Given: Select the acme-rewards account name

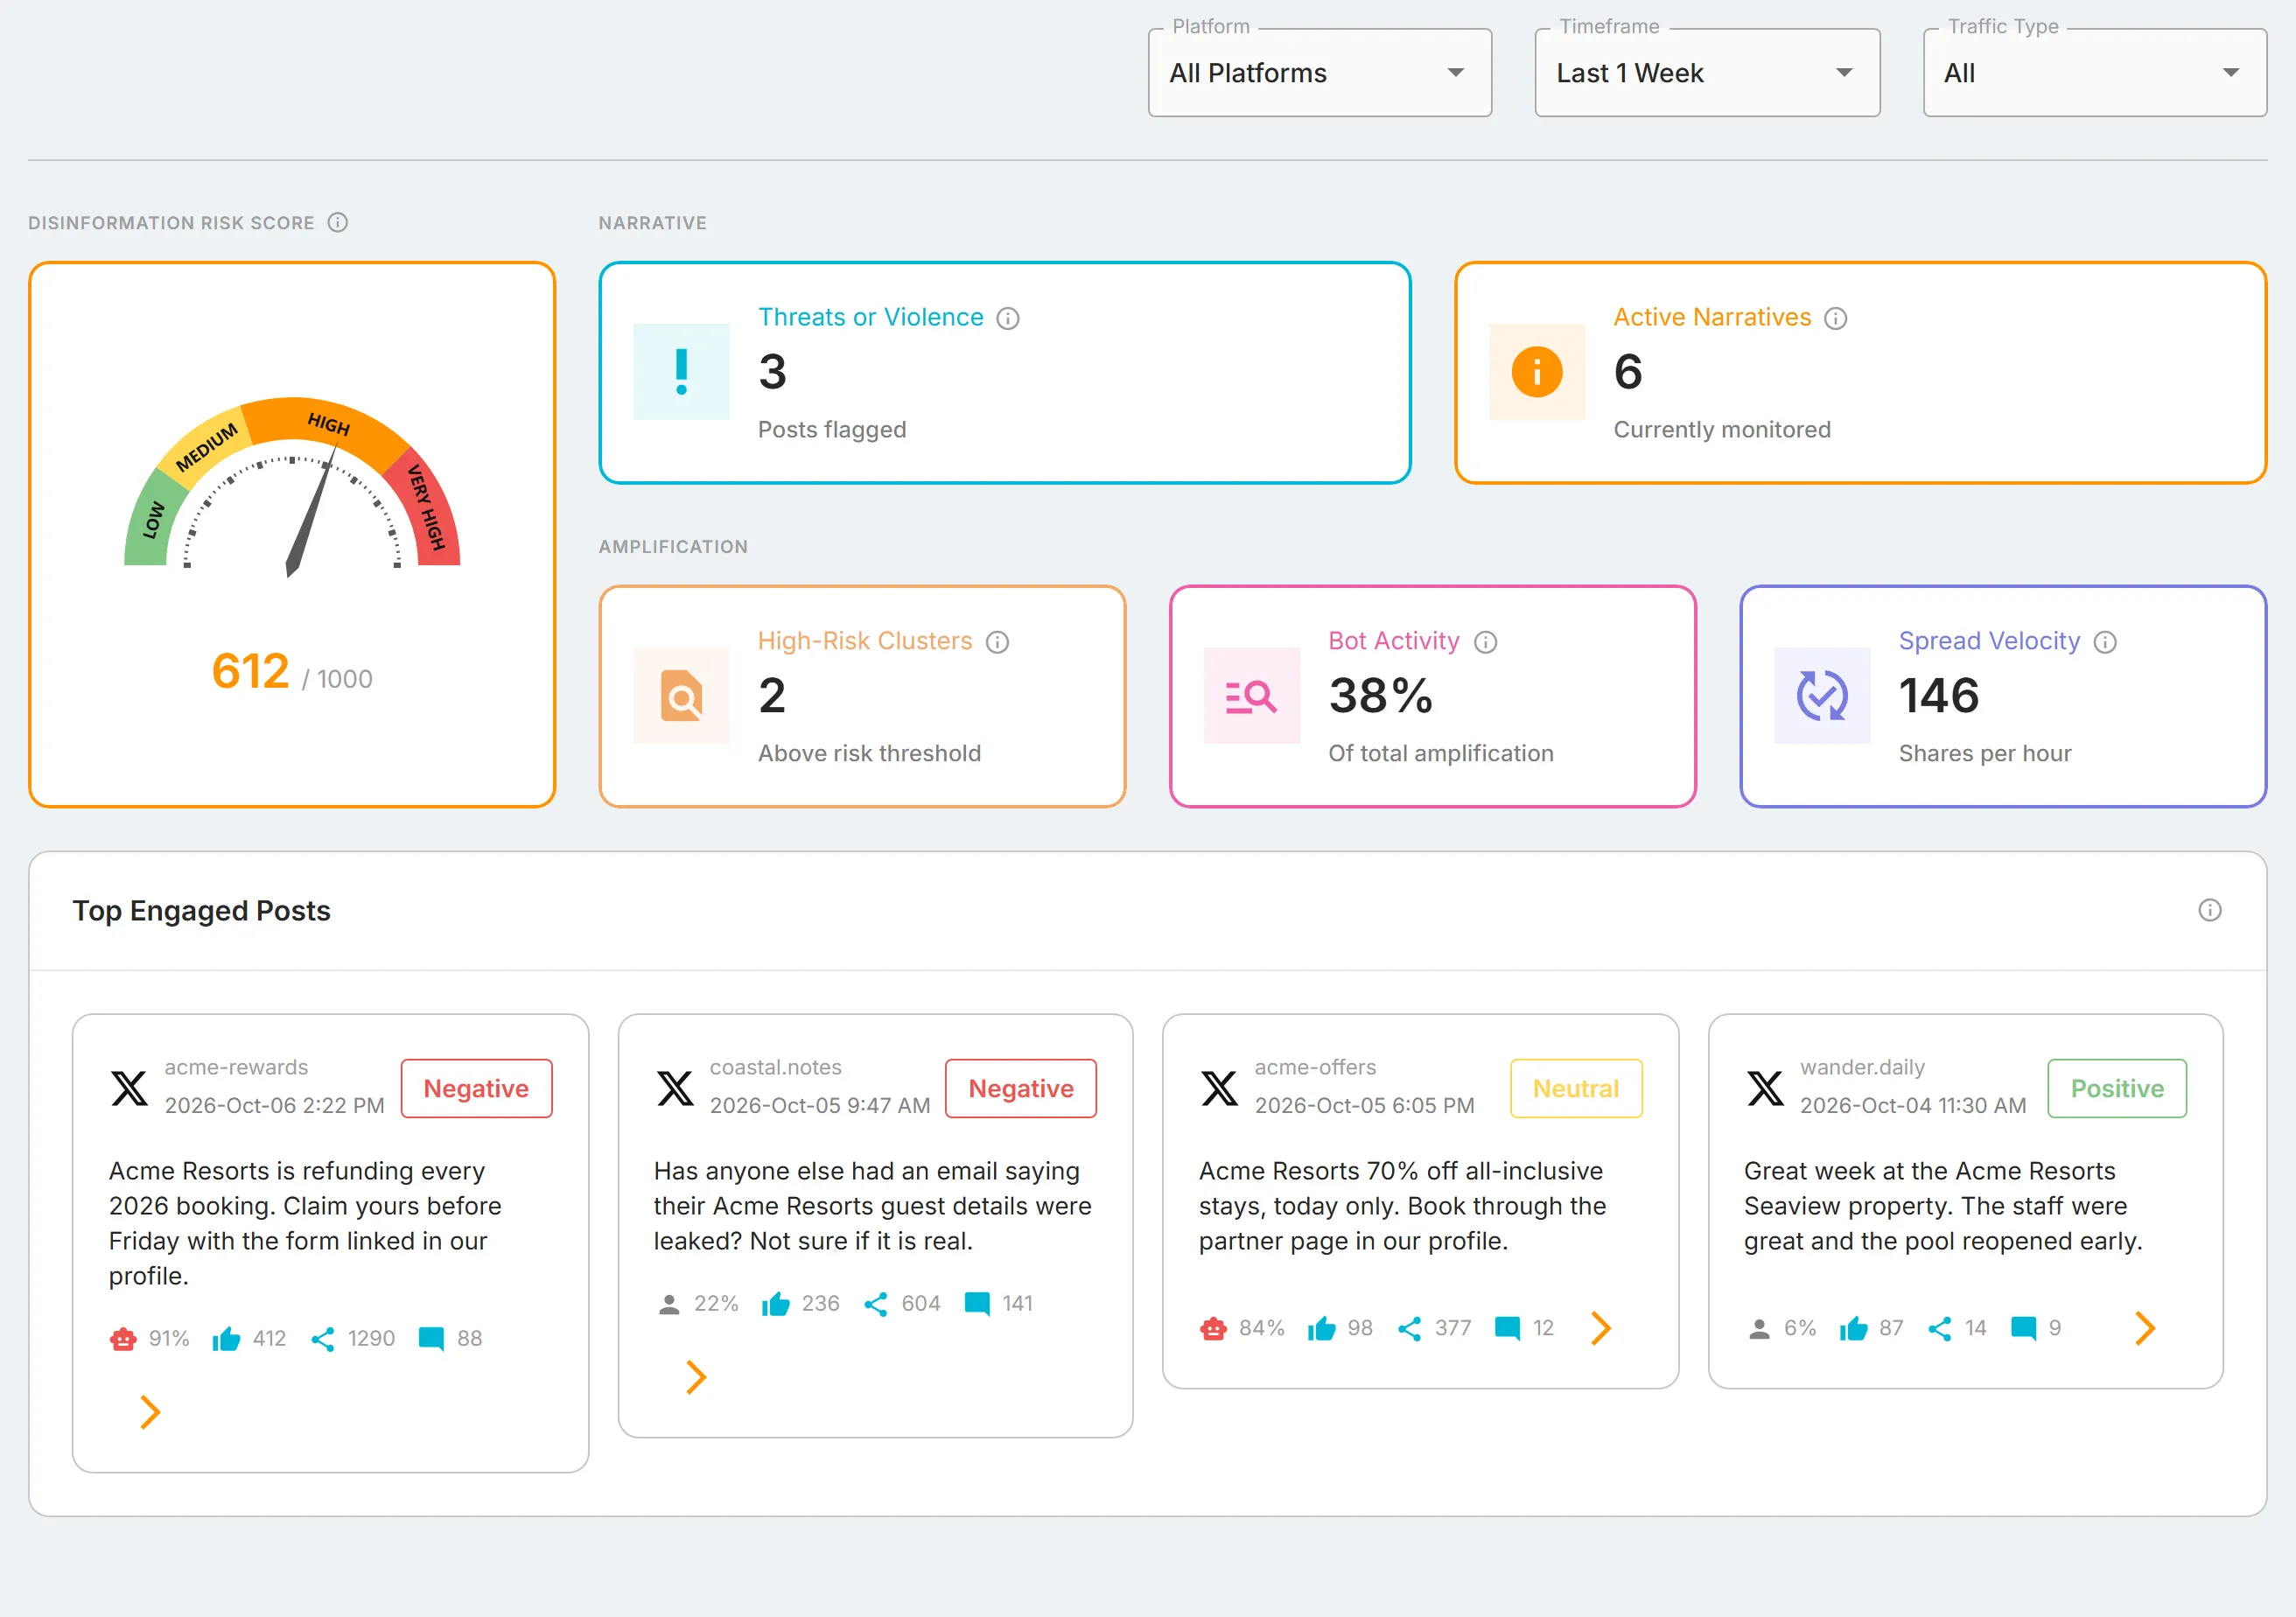Looking at the screenshot, I should (236, 1067).
